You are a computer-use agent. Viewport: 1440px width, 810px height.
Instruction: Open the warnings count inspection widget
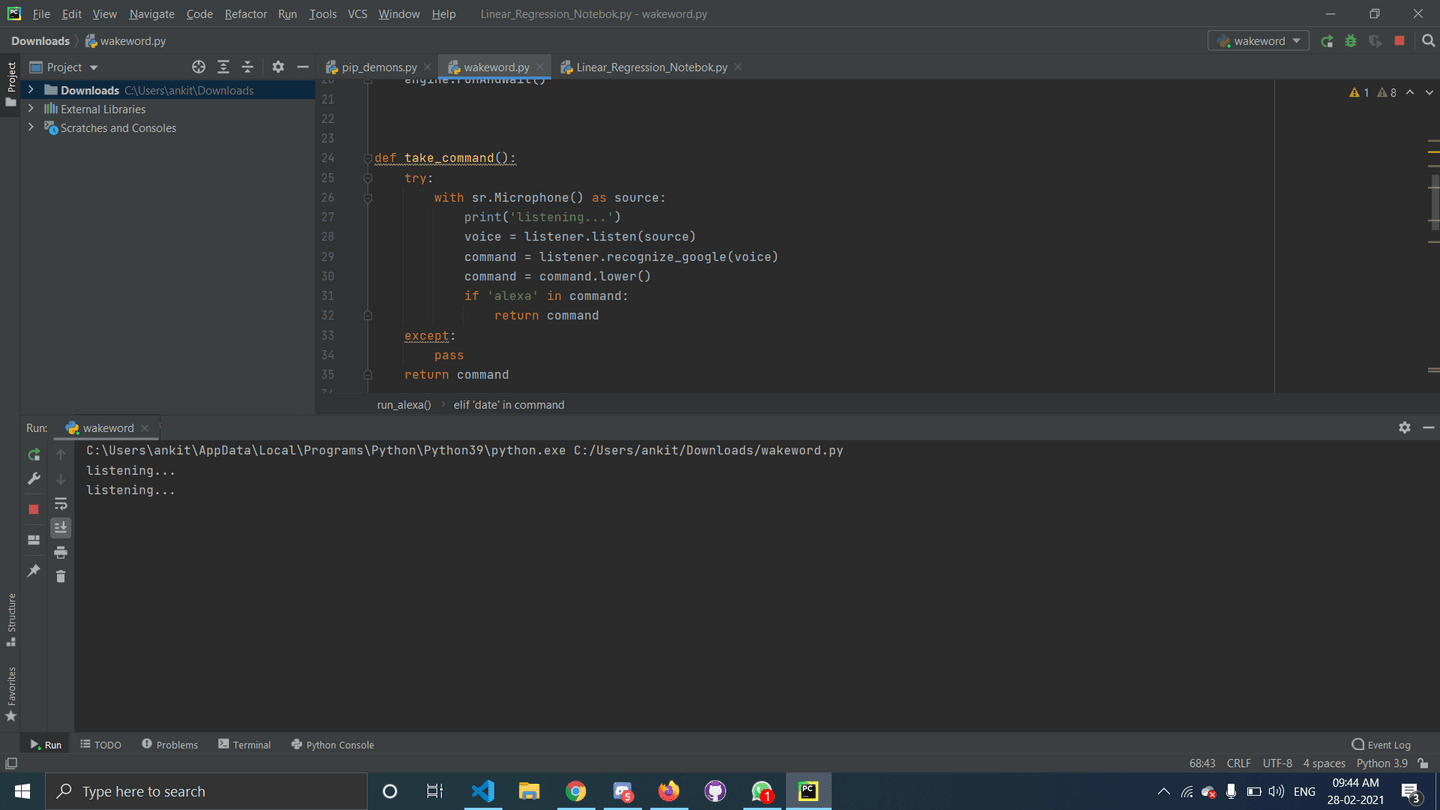[1372, 92]
